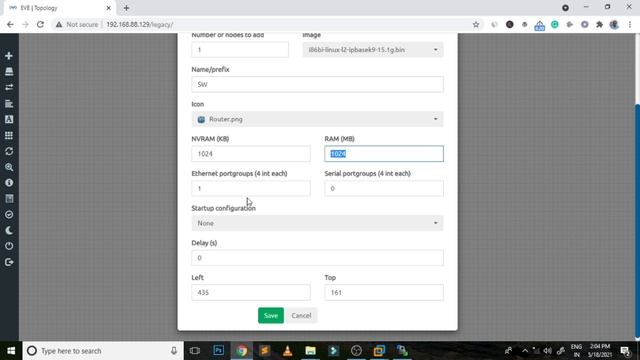Open Task View in the taskbar
The width and height of the screenshot is (640, 360).
tap(195, 351)
